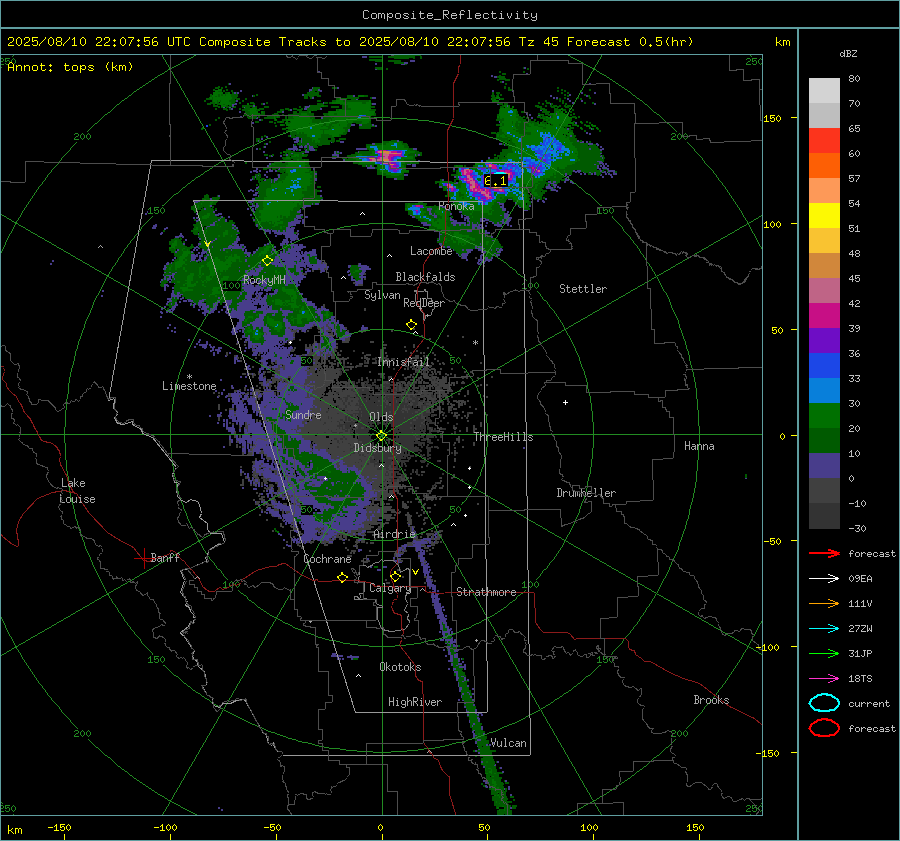Image resolution: width=900 pixels, height=841 pixels.
Task: Click the cyan current ellipse symbol
Action: 824,703
